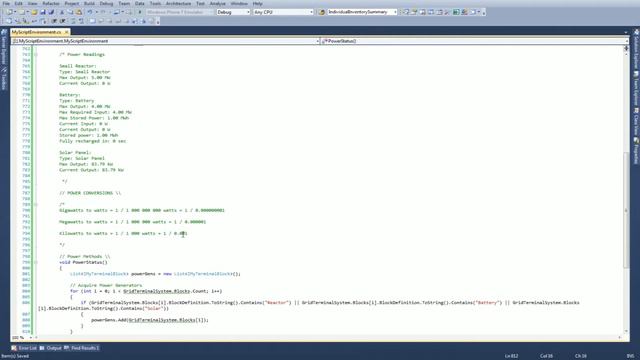
Task: Click the Copy icon in toolbar
Action: point(70,12)
